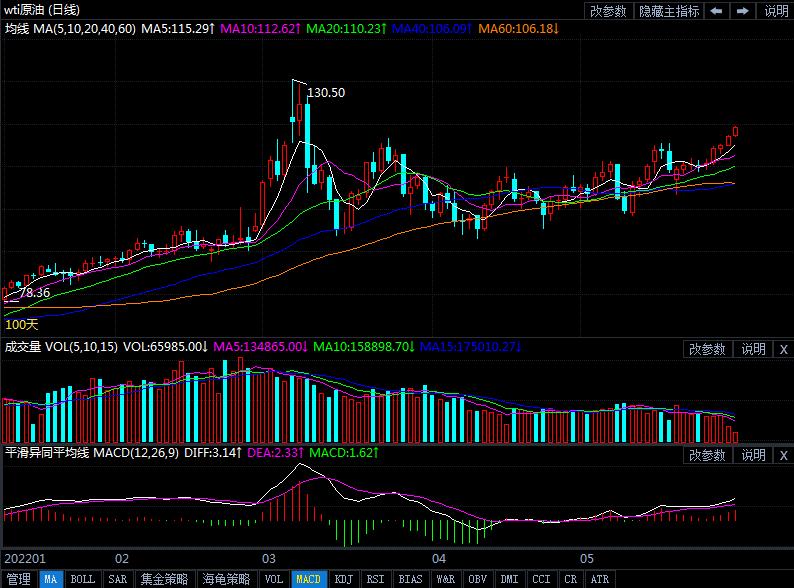Open 改参数 for main chart
Image resolution: width=794 pixels, height=588 pixels.
point(608,11)
